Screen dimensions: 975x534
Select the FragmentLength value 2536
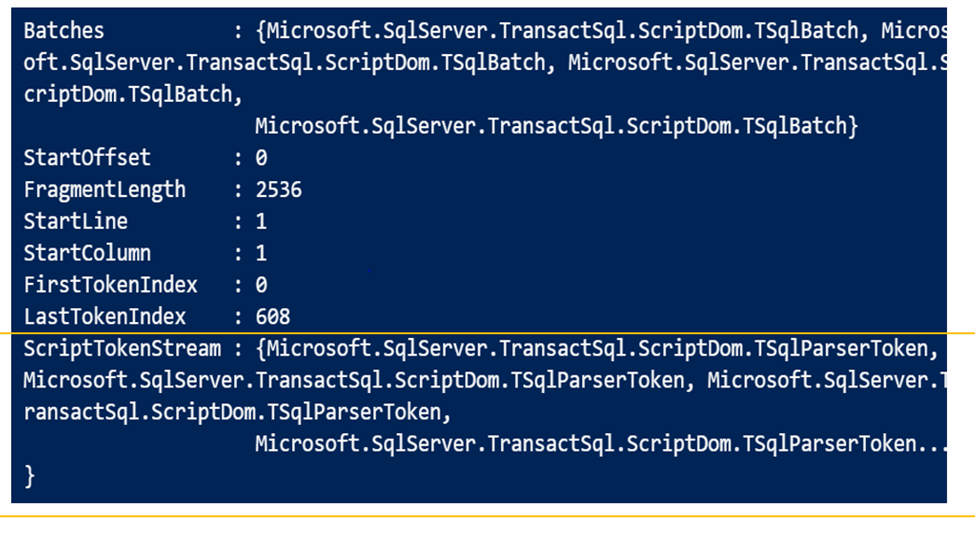click(278, 190)
